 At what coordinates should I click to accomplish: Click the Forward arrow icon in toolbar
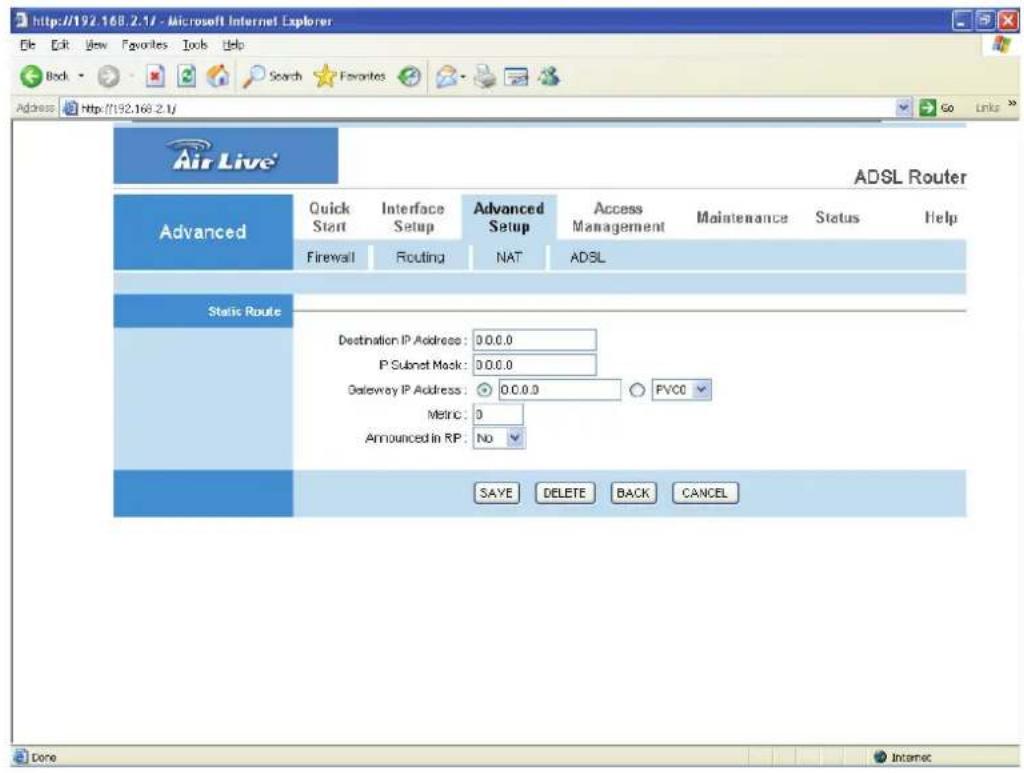(108, 76)
